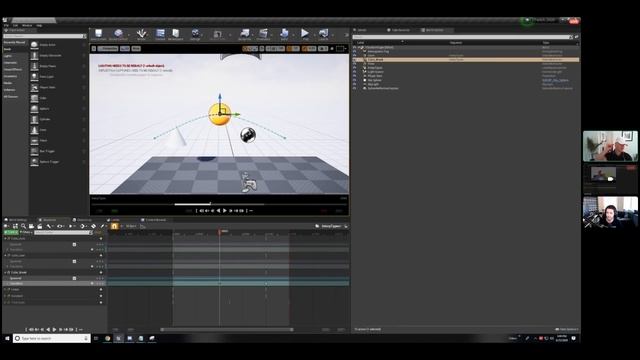Open the Sequencer wrench options icon

pyautogui.click(x=49, y=226)
